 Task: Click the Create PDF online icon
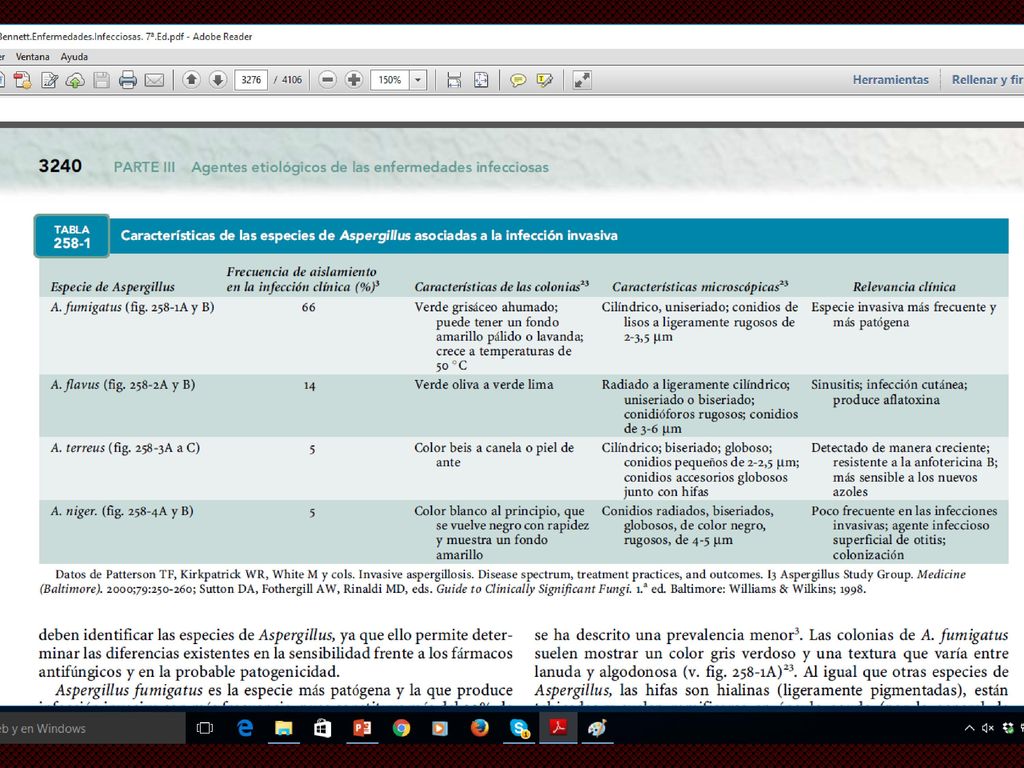[x=22, y=80]
